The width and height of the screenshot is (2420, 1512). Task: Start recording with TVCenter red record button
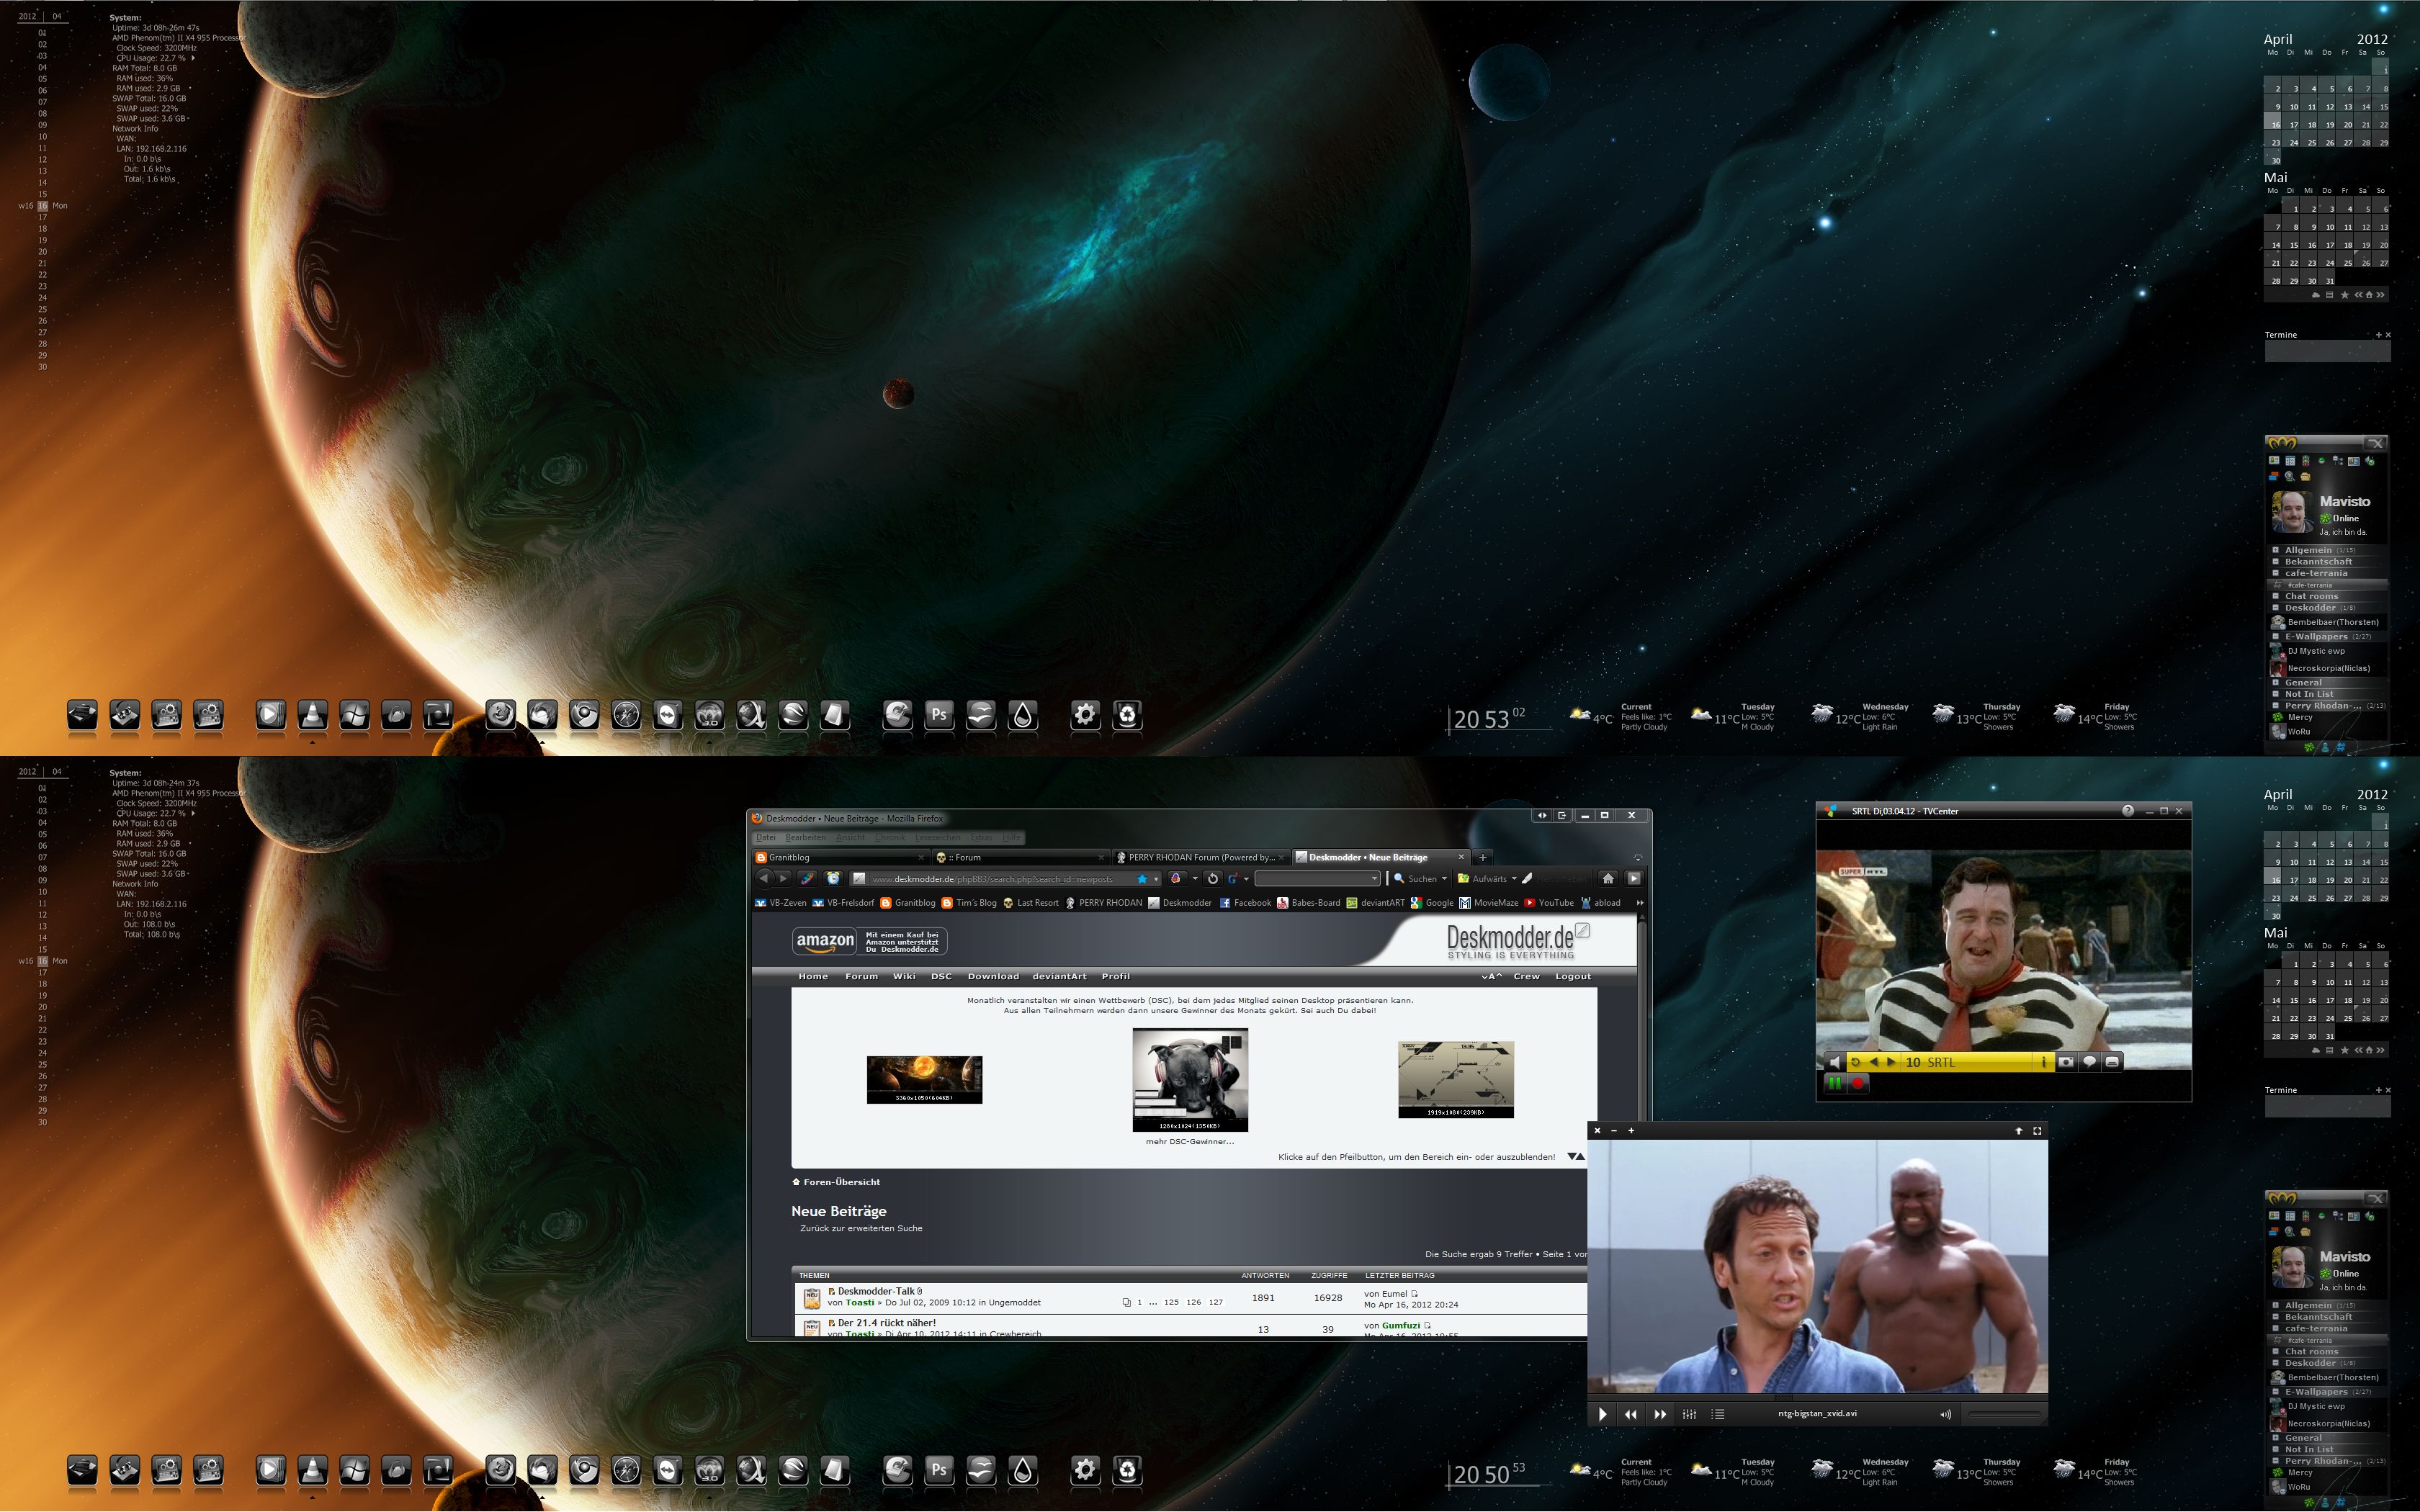click(x=1858, y=1083)
